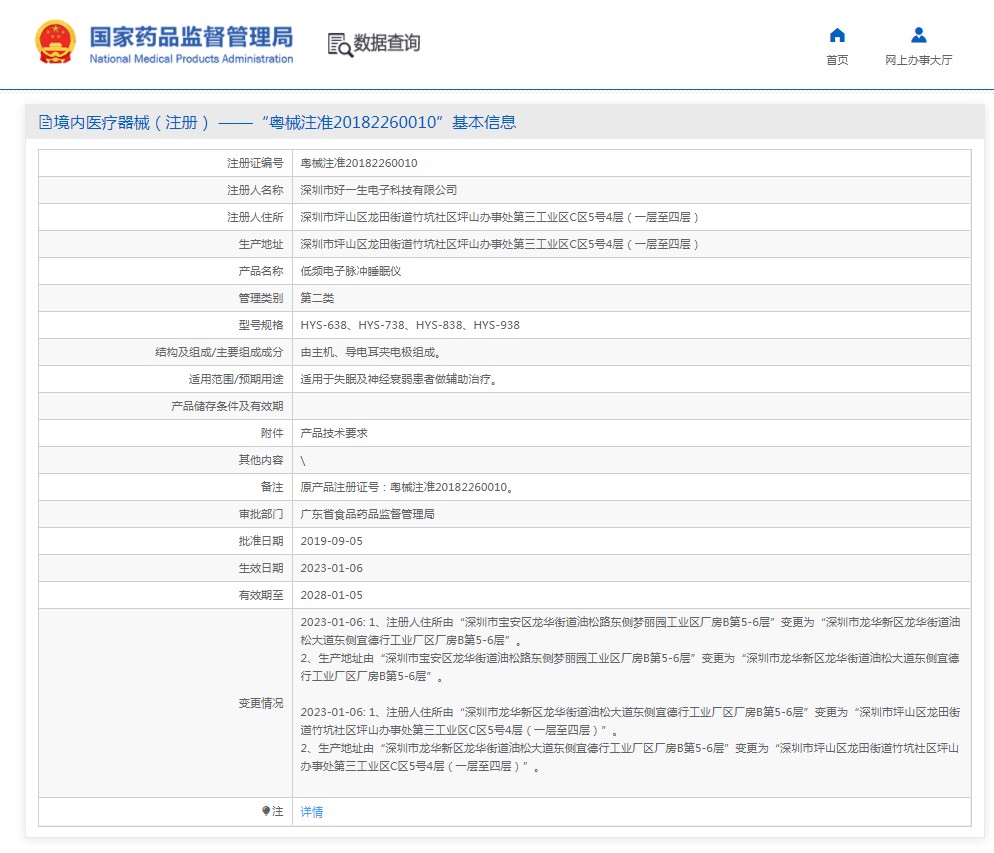Select 广东省食品药品监督管理局 cell

[367, 515]
